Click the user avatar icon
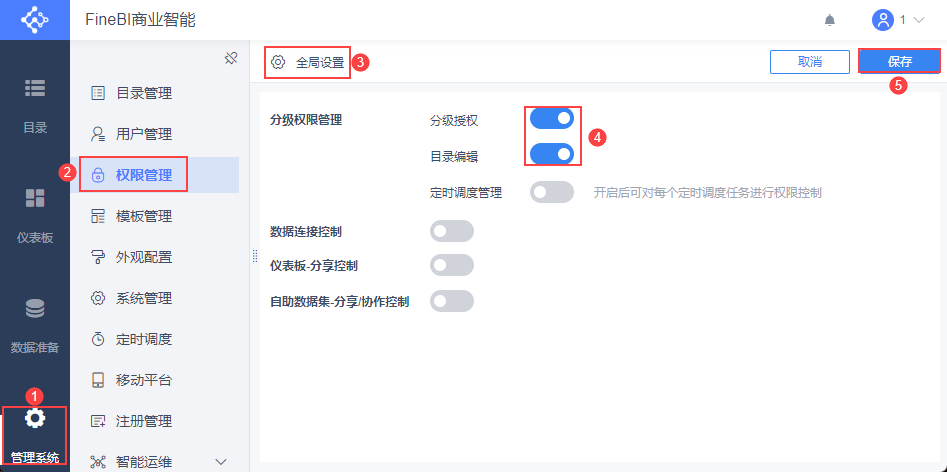 click(x=882, y=20)
